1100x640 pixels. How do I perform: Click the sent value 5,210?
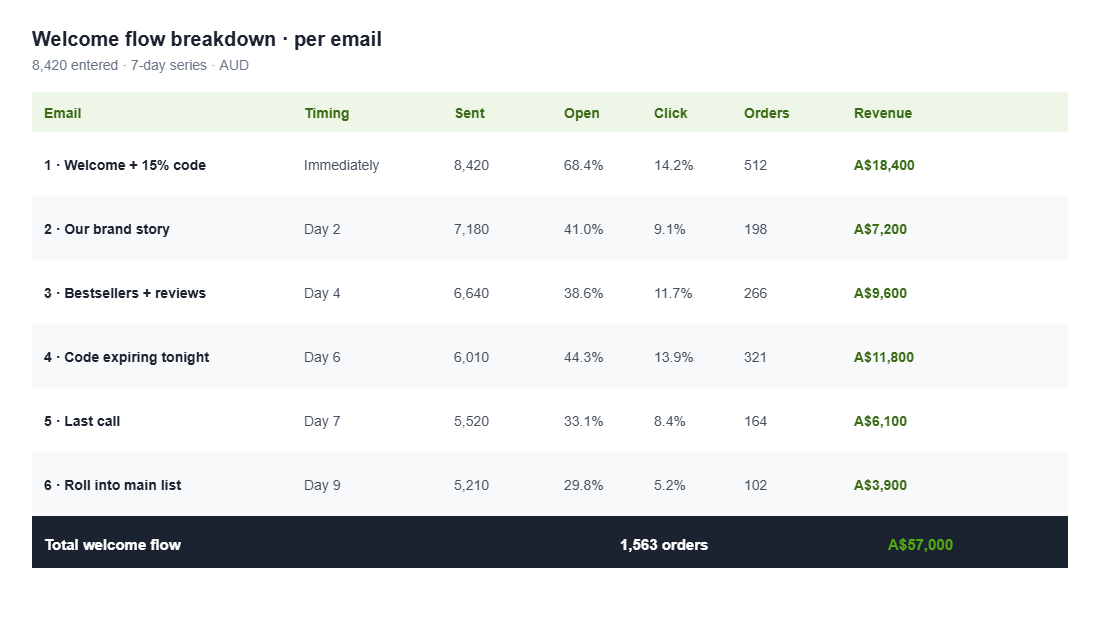click(471, 485)
